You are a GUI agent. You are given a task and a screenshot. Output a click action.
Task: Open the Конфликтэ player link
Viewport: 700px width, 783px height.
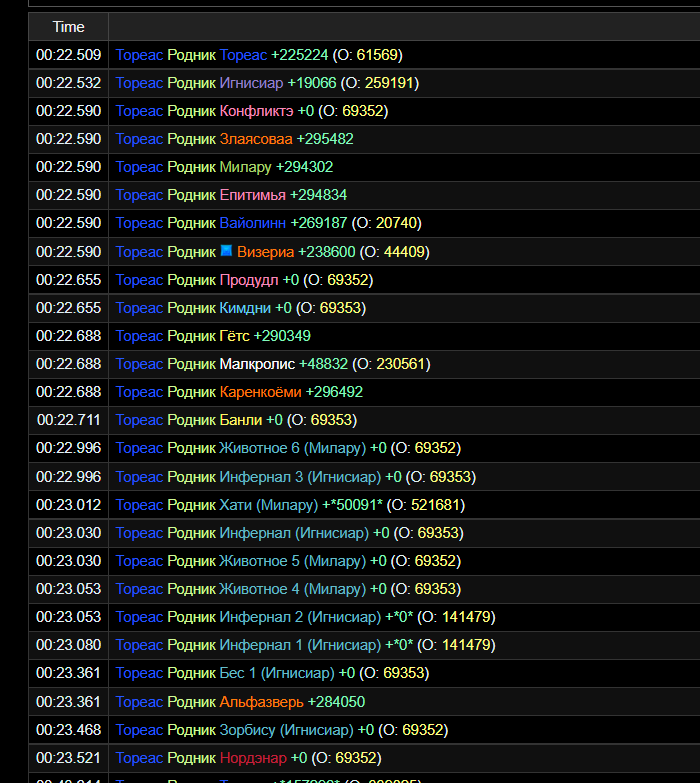256,111
